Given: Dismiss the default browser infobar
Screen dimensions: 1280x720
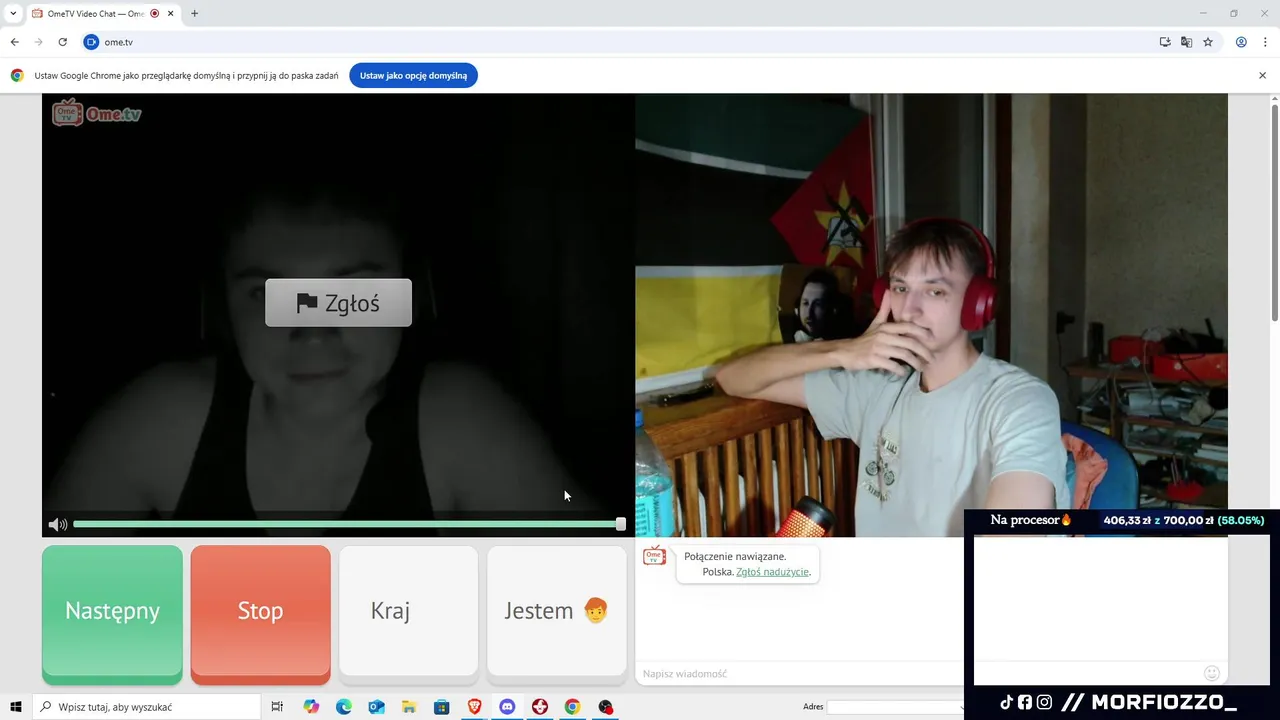Looking at the screenshot, I should 1262,75.
